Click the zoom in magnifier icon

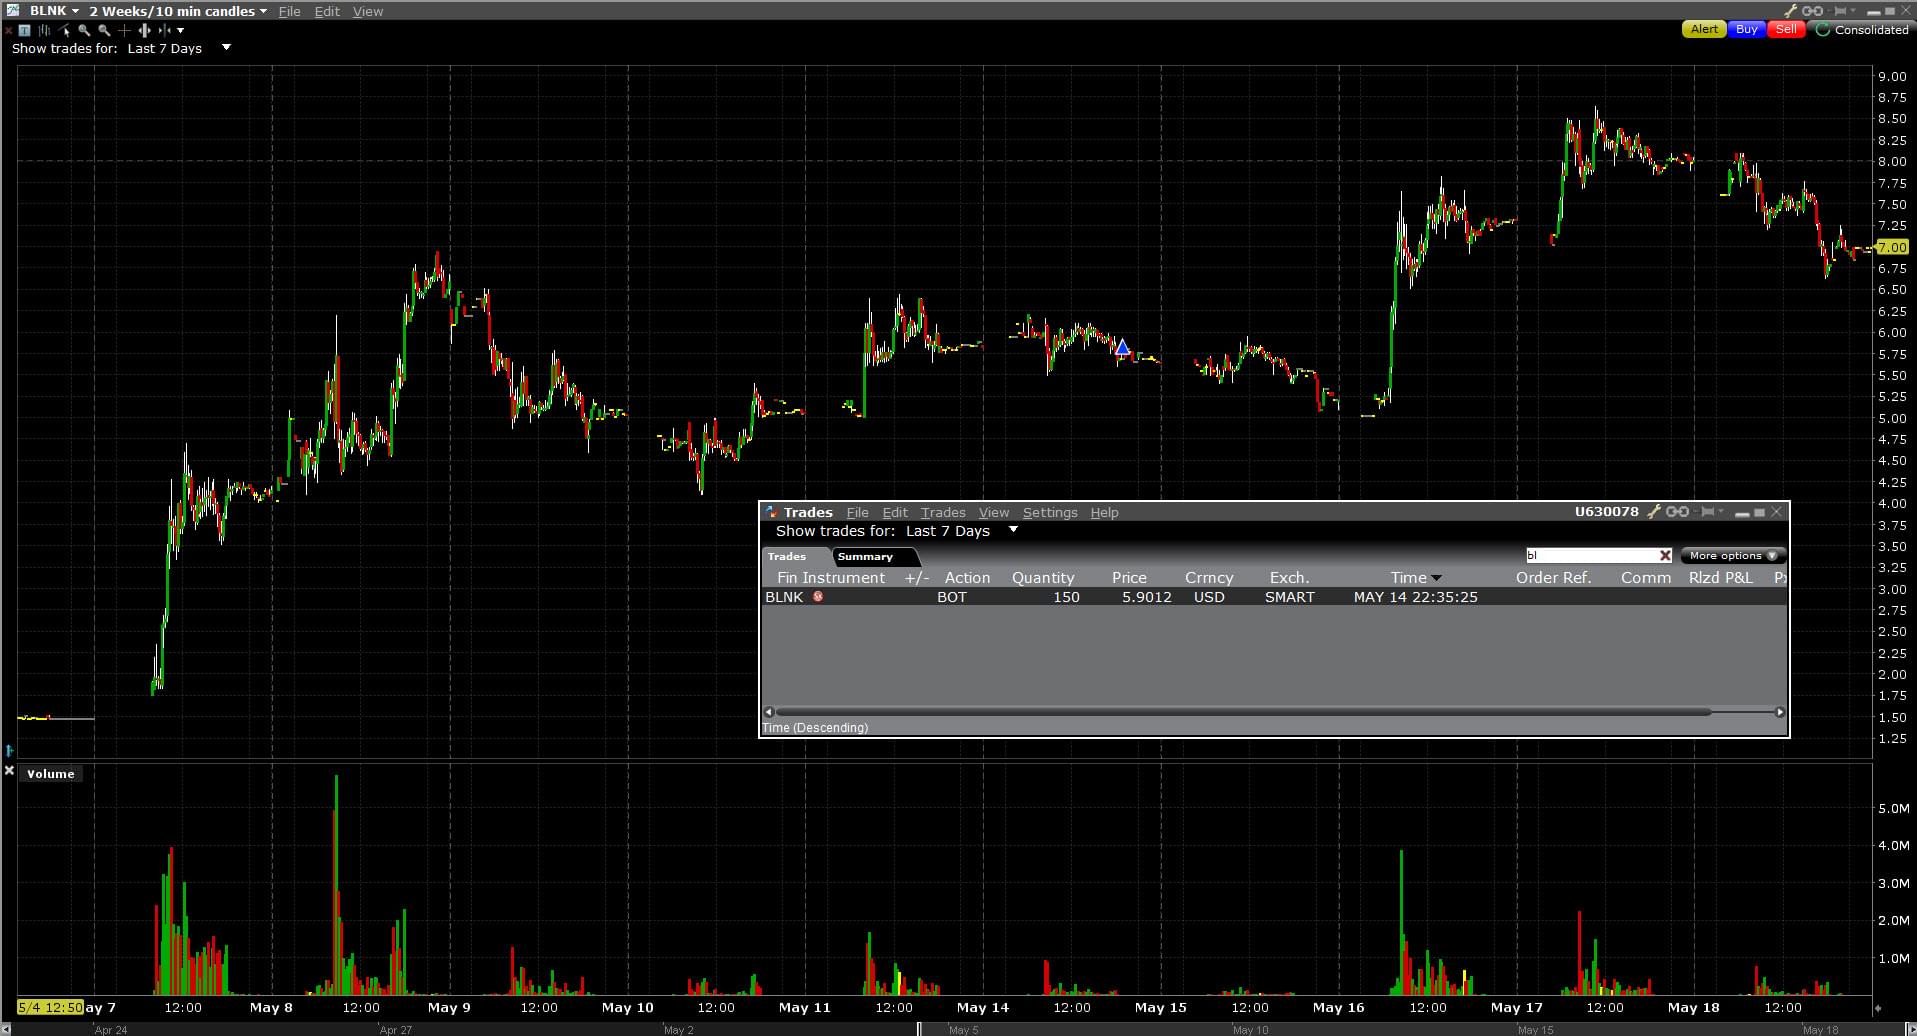pyautogui.click(x=84, y=30)
